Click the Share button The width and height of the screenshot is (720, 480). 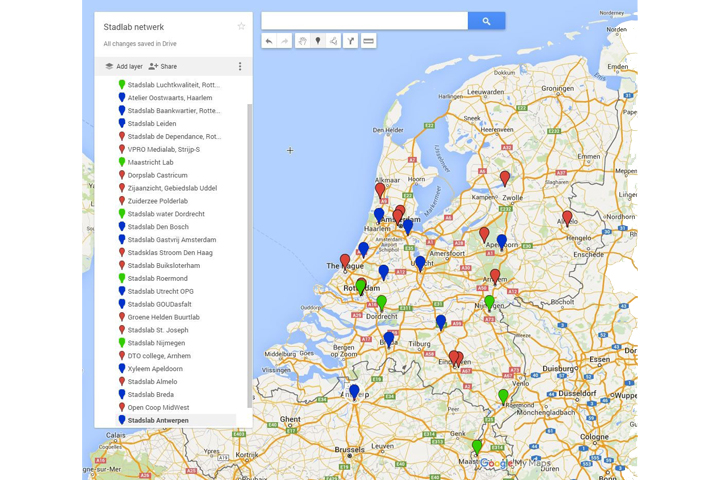click(163, 67)
